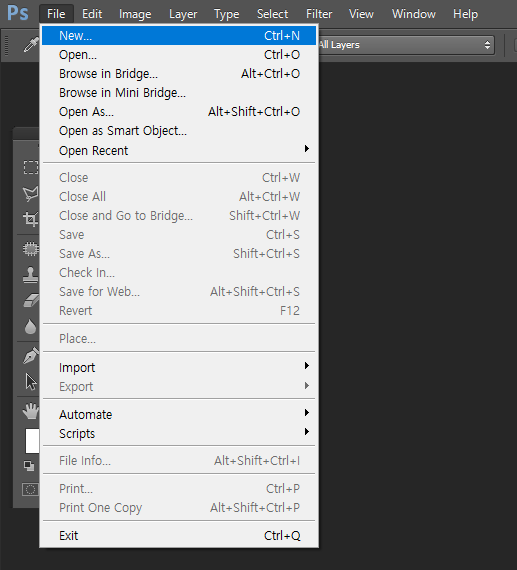Select the Patch healing tool icon
Viewport: 517px width, 570px height.
pyautogui.click(x=31, y=249)
